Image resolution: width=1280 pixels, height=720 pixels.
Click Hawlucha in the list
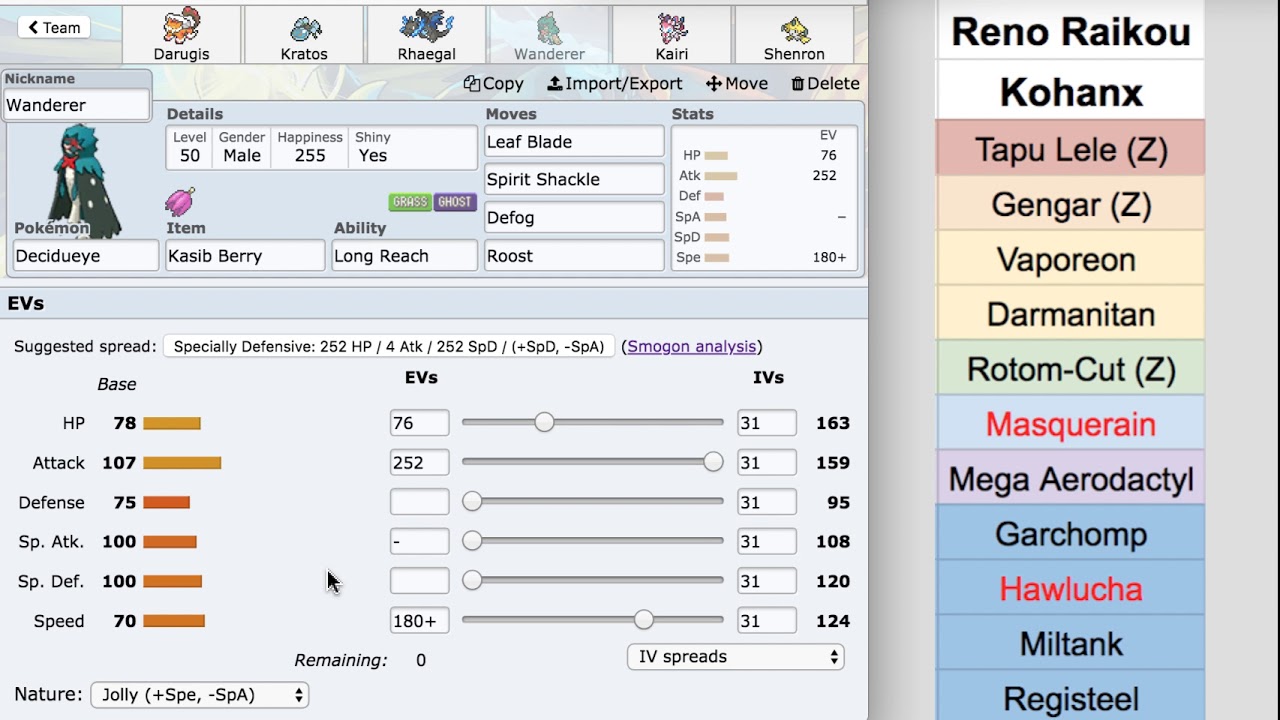point(1070,589)
